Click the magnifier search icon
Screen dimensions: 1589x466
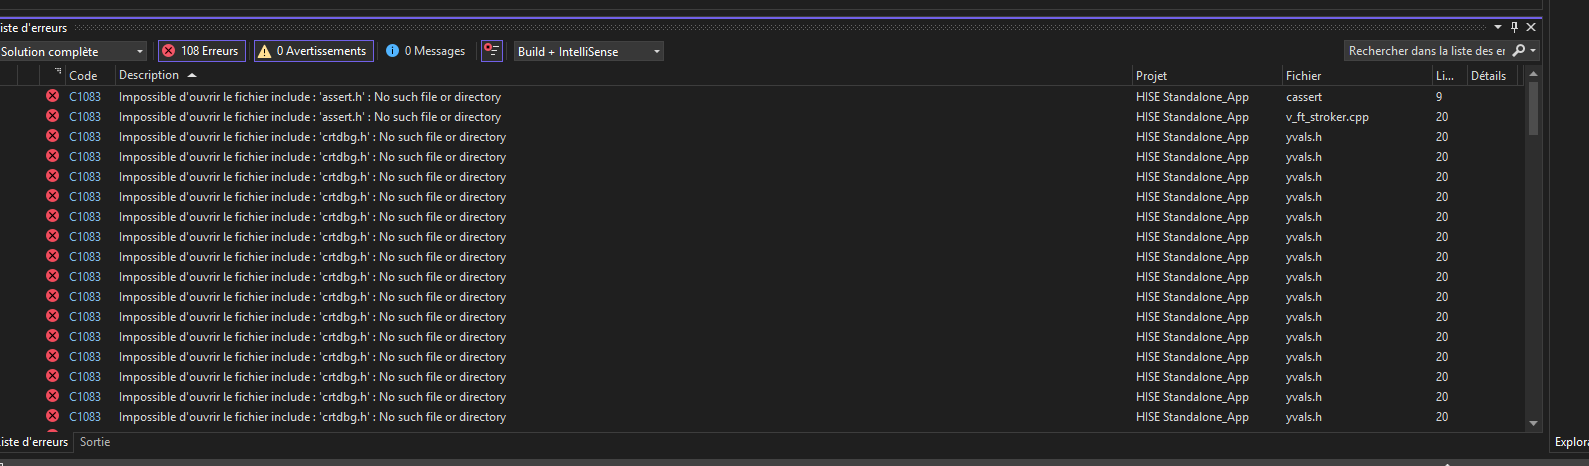pyautogui.click(x=1519, y=51)
